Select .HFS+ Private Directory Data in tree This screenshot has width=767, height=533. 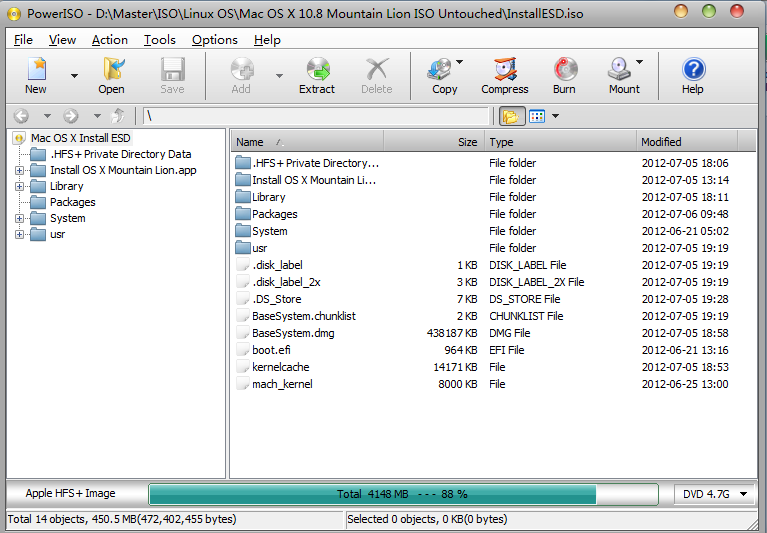(x=120, y=155)
